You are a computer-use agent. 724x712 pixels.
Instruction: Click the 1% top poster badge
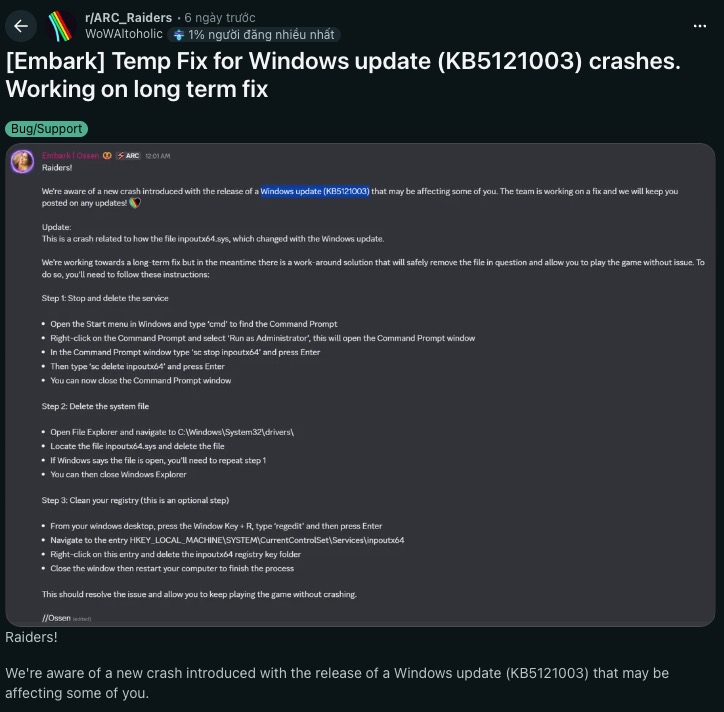point(254,35)
